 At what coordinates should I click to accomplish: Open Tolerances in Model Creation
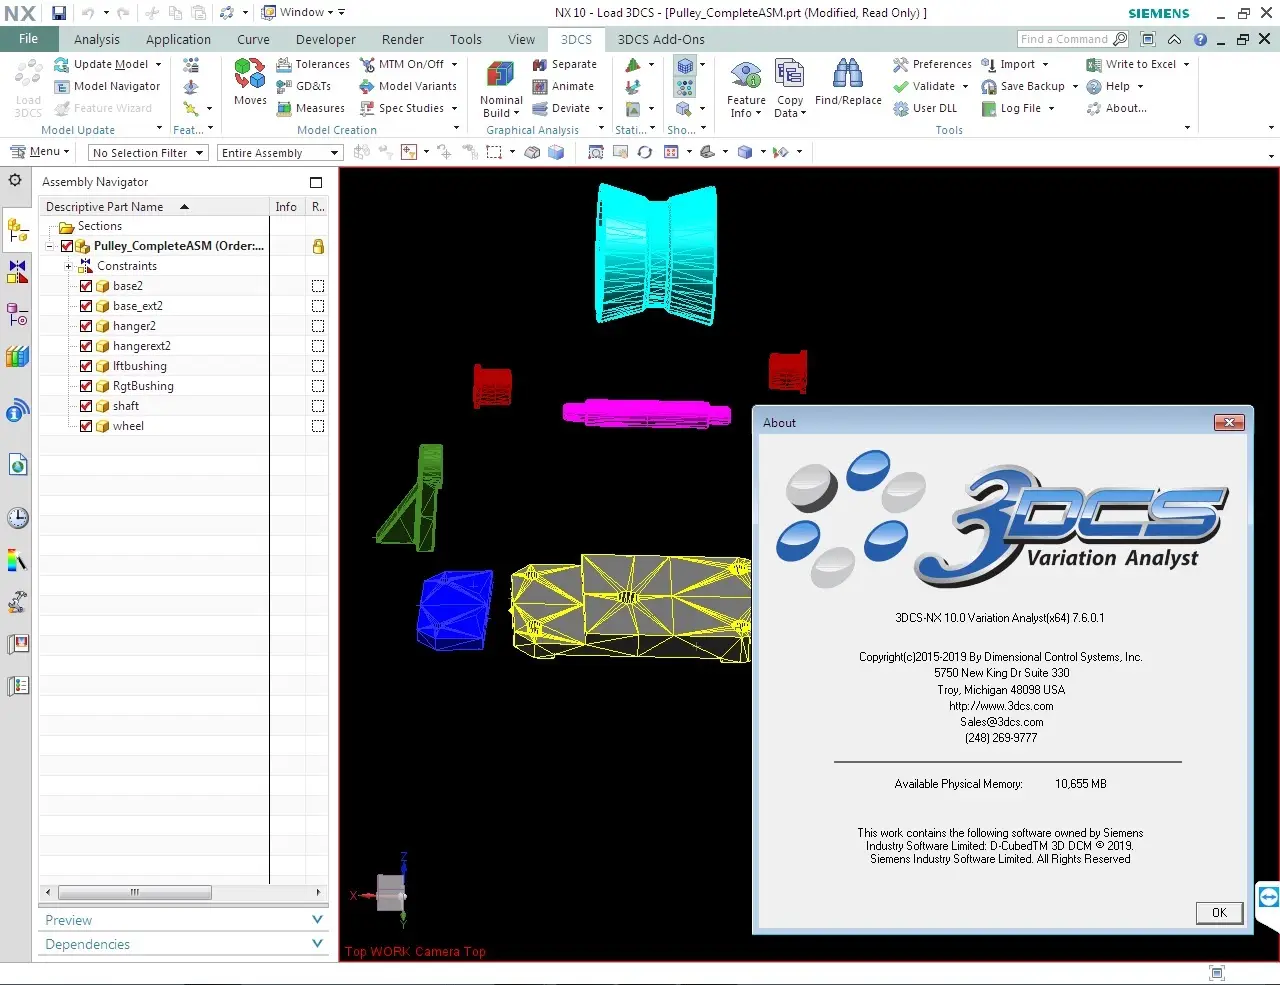(313, 64)
